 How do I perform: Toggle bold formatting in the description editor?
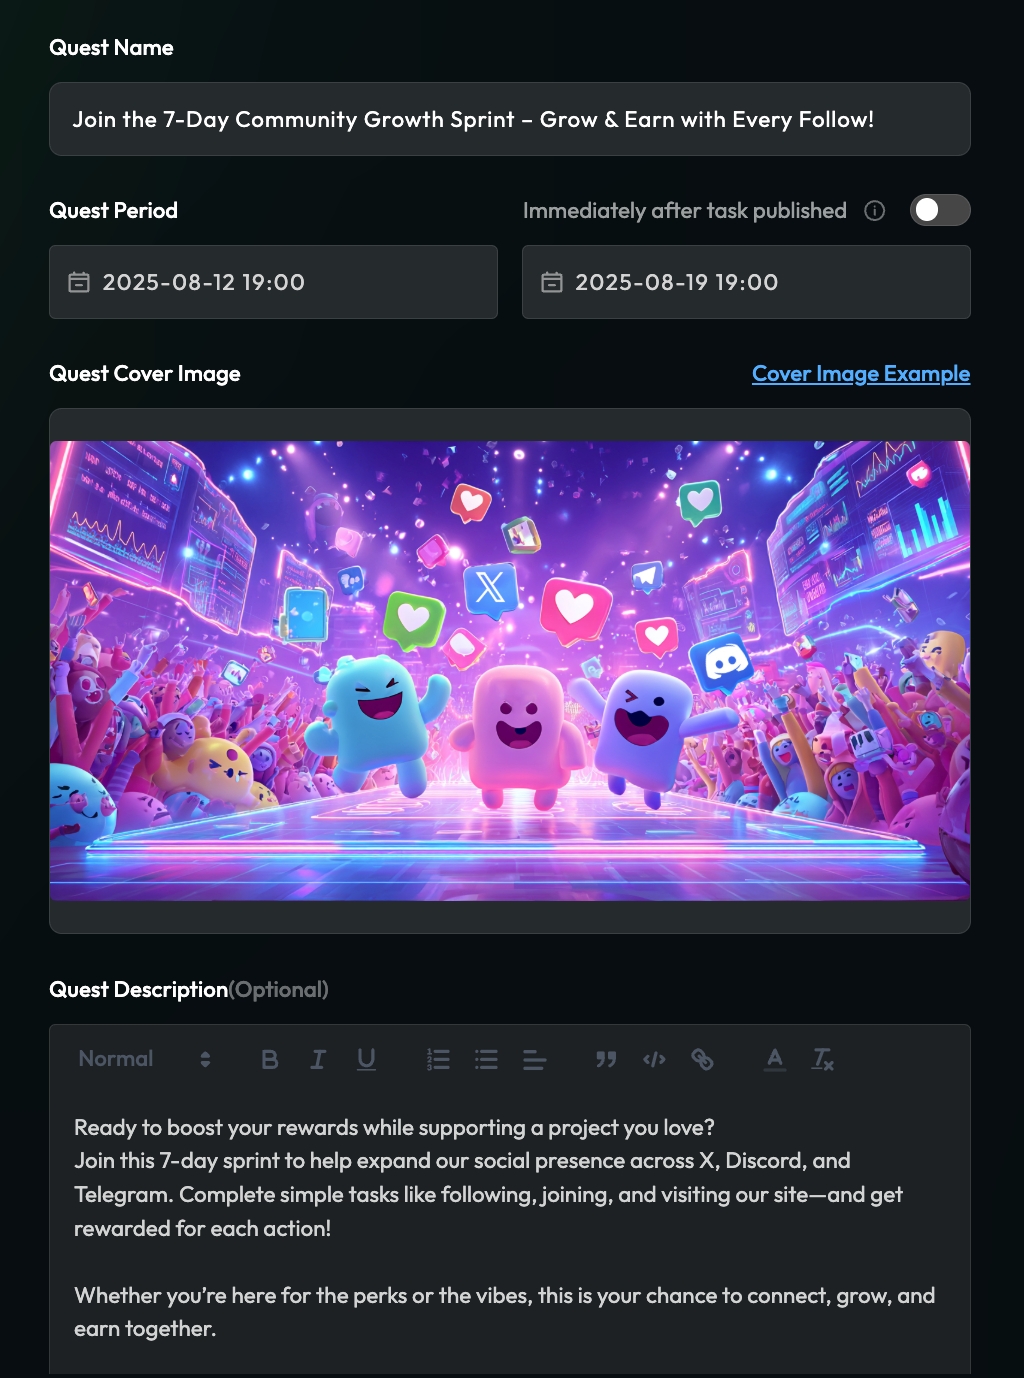click(270, 1060)
